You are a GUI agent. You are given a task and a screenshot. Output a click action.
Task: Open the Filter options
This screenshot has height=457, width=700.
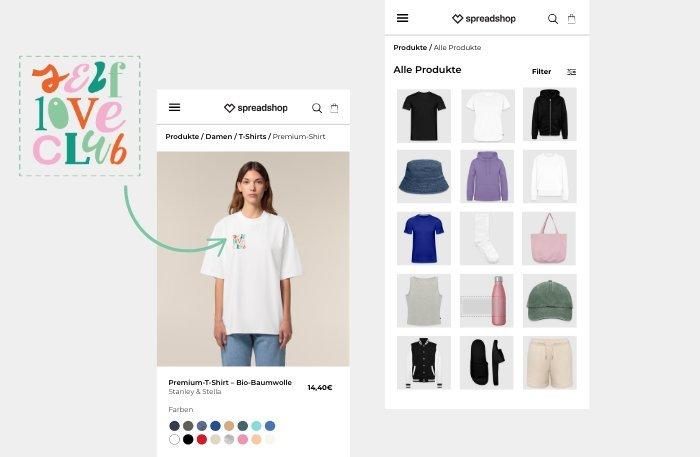click(541, 71)
